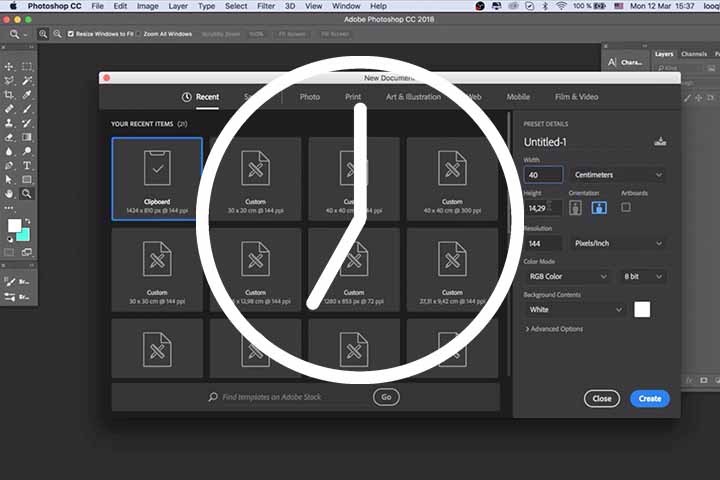Select the Clipboard recent item thumbnail
Image resolution: width=720 pixels, height=480 pixels.
157,179
